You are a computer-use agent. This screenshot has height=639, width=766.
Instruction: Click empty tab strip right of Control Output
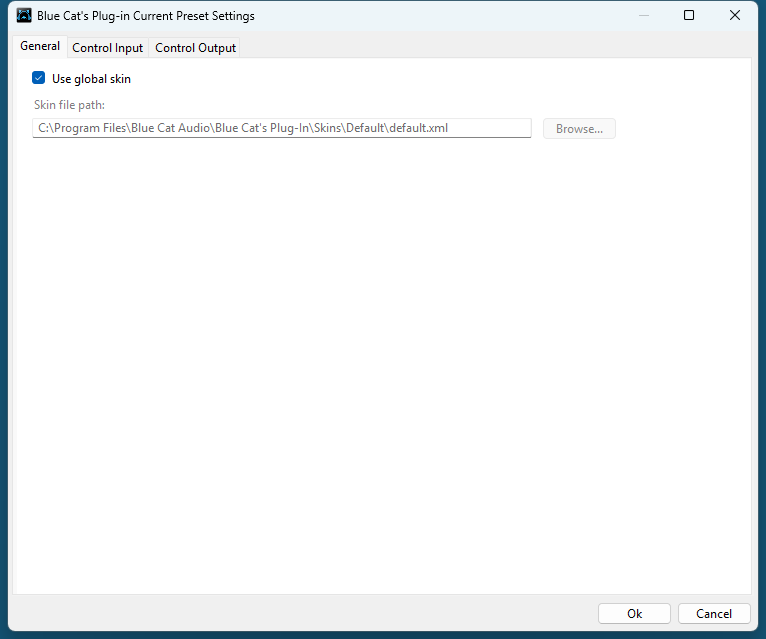click(490, 48)
